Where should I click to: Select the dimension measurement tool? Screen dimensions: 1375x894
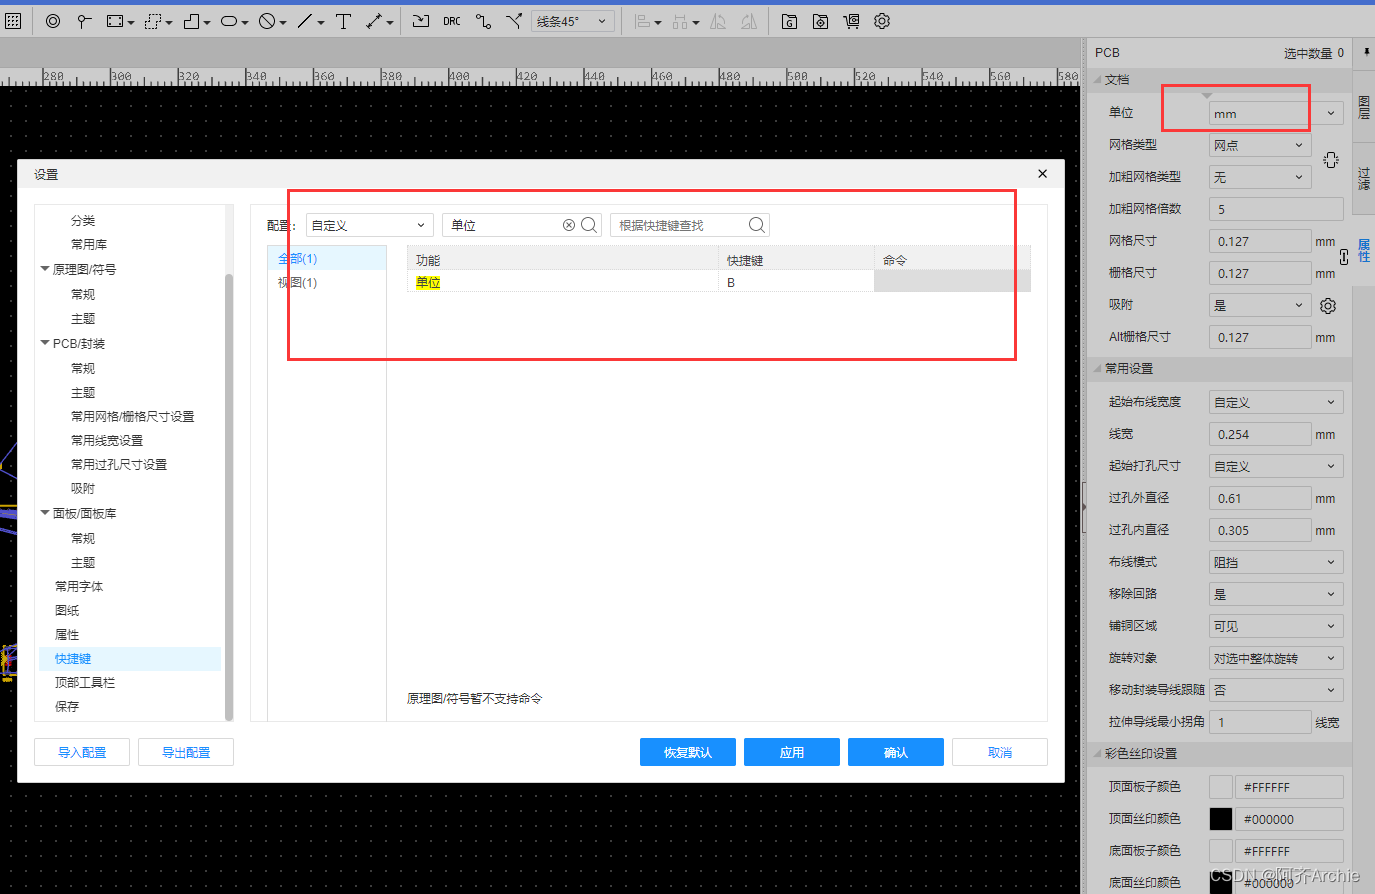[374, 21]
